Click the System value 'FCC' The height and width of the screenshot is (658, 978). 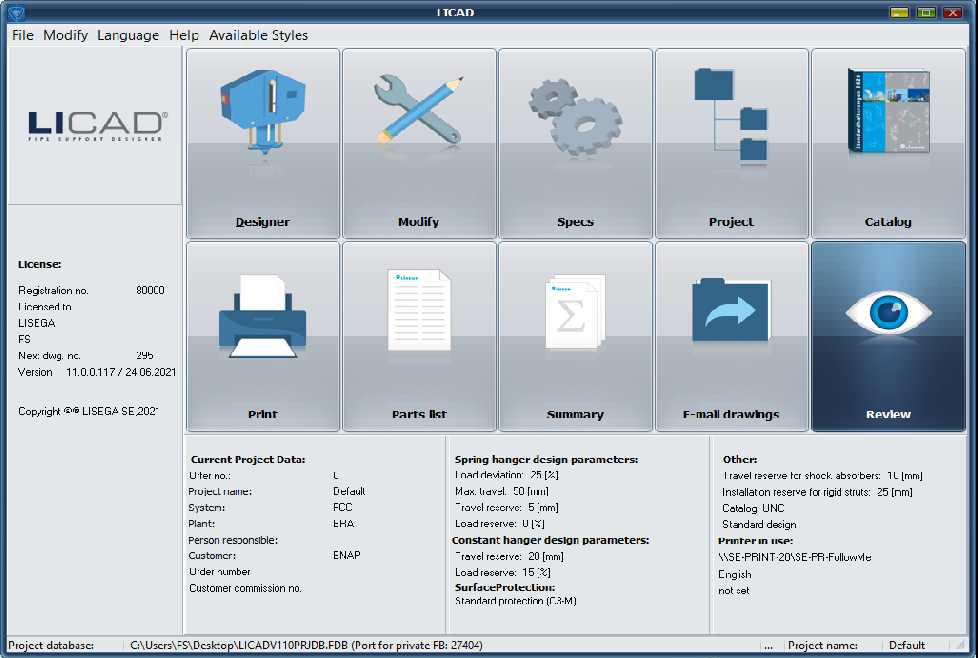point(342,508)
